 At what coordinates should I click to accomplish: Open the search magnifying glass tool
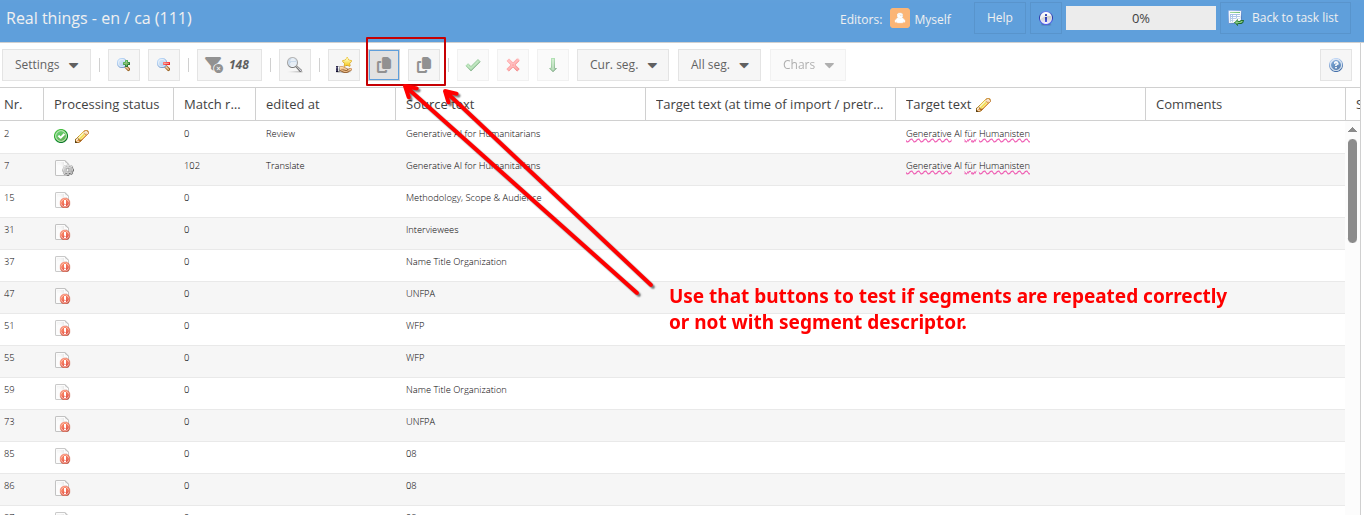[x=294, y=65]
